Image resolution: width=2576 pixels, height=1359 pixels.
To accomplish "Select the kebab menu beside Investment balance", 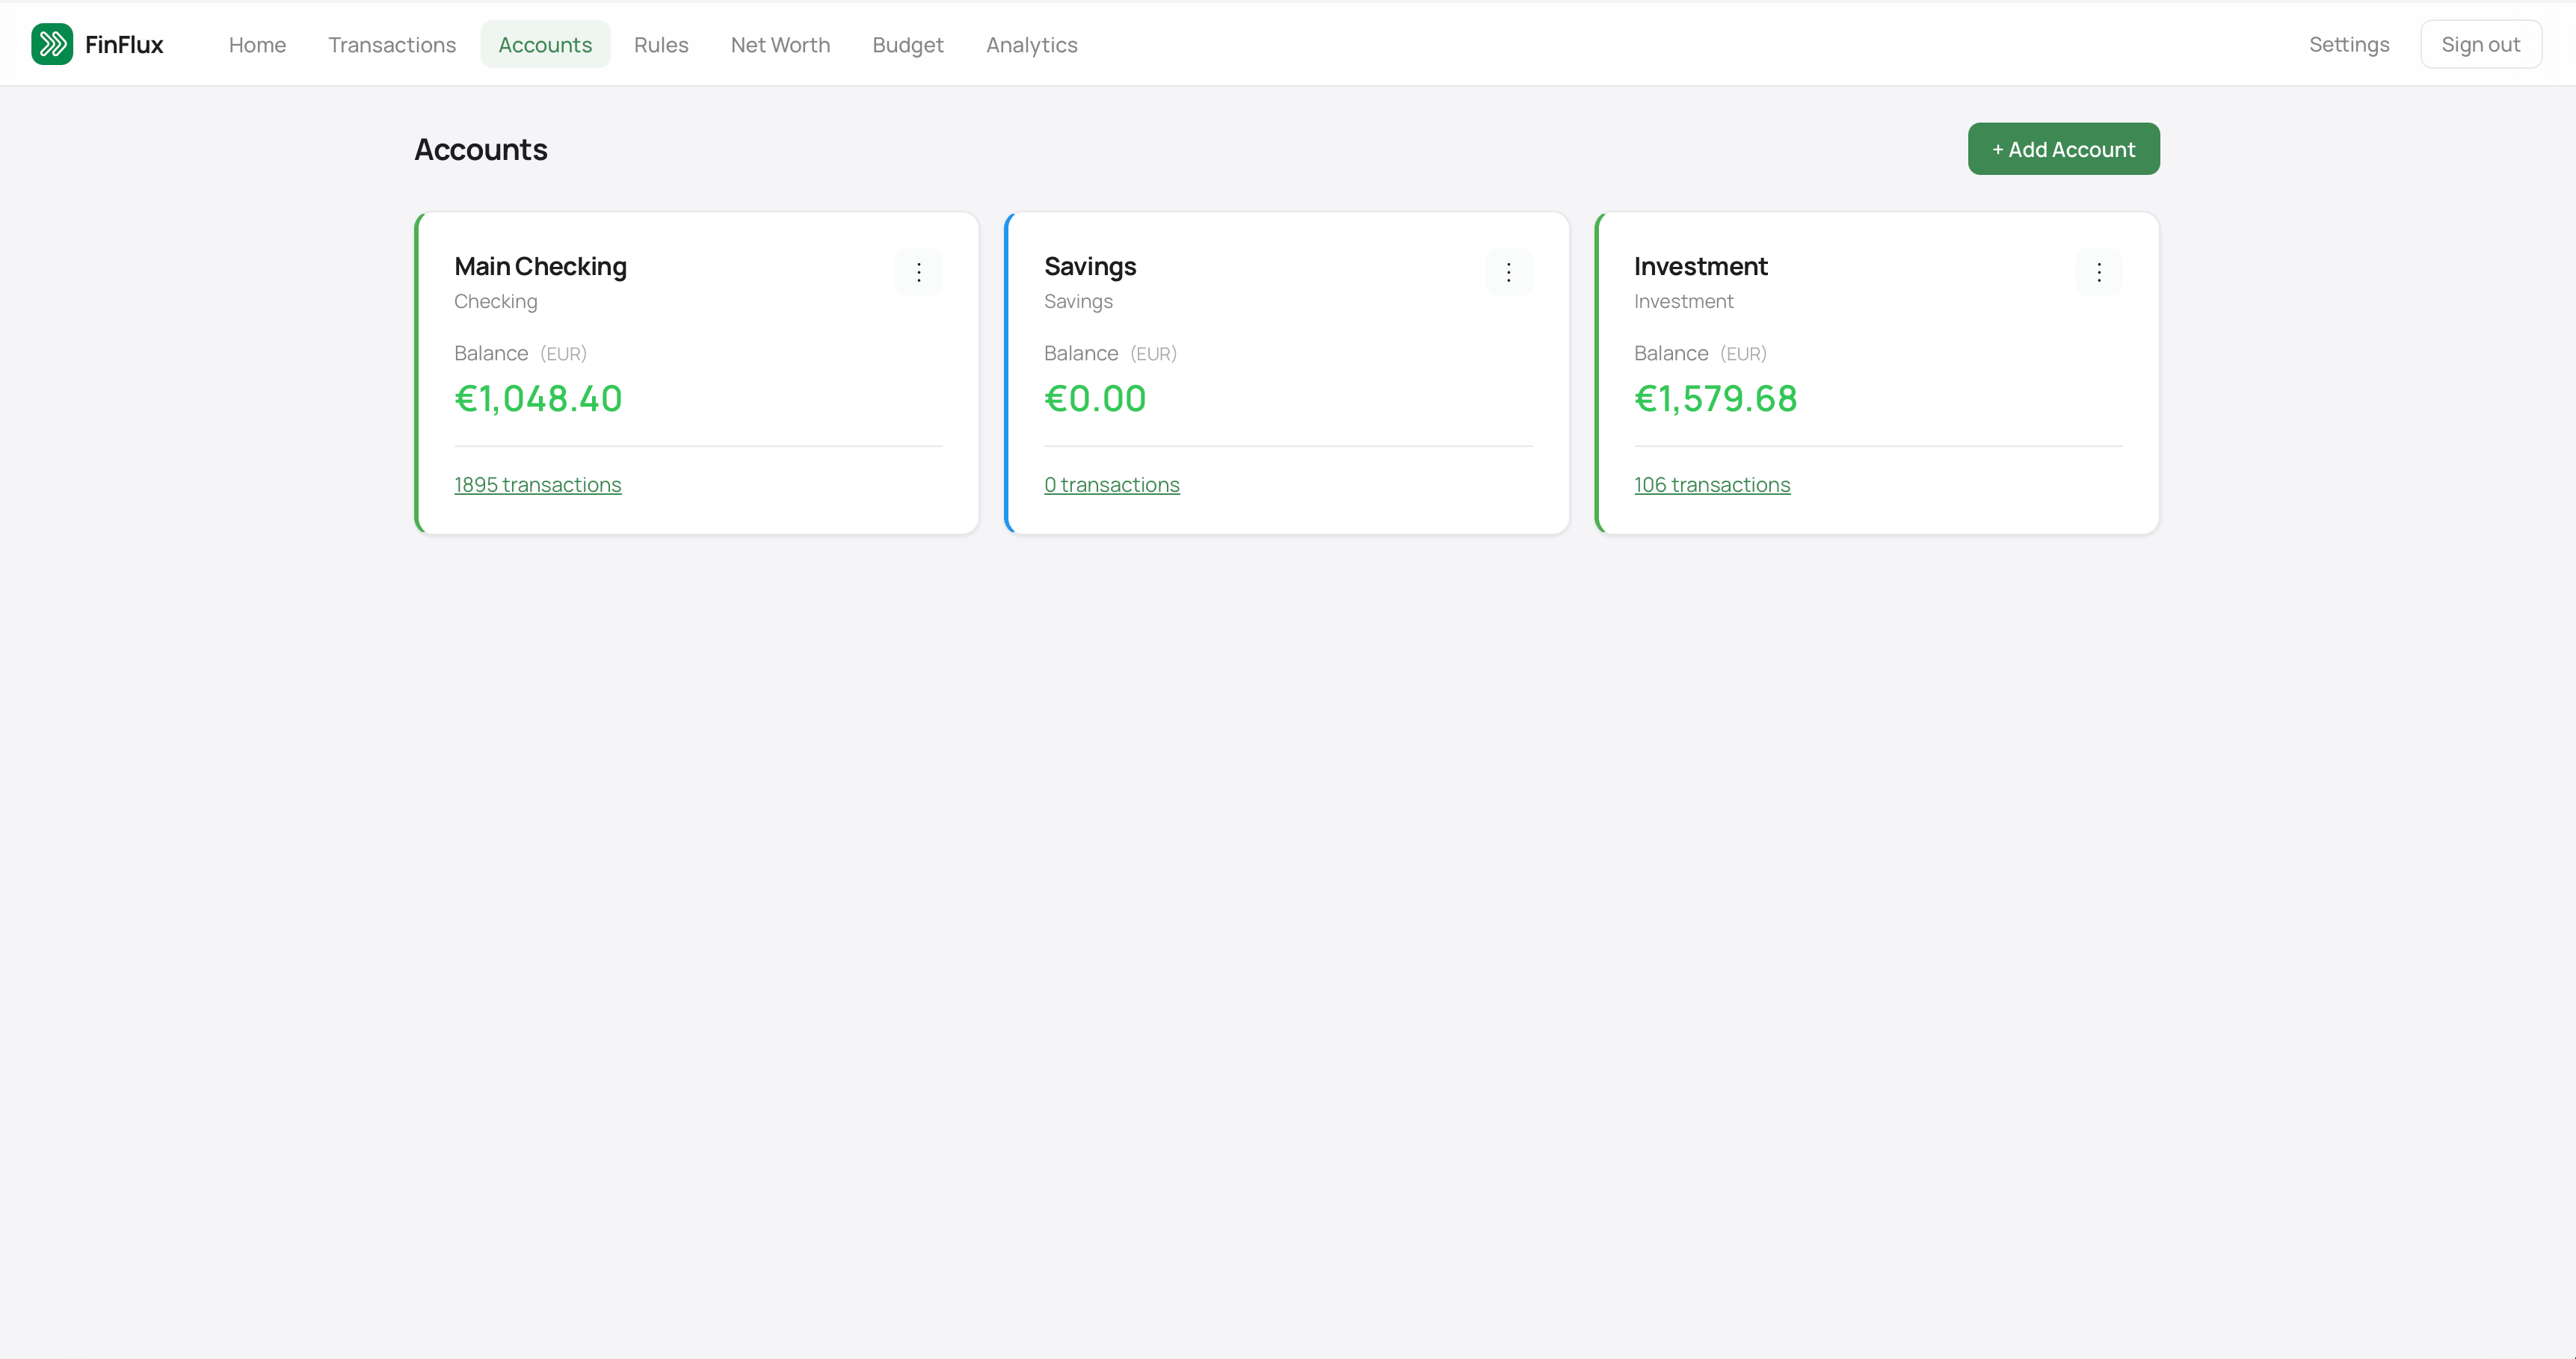I will point(2099,272).
